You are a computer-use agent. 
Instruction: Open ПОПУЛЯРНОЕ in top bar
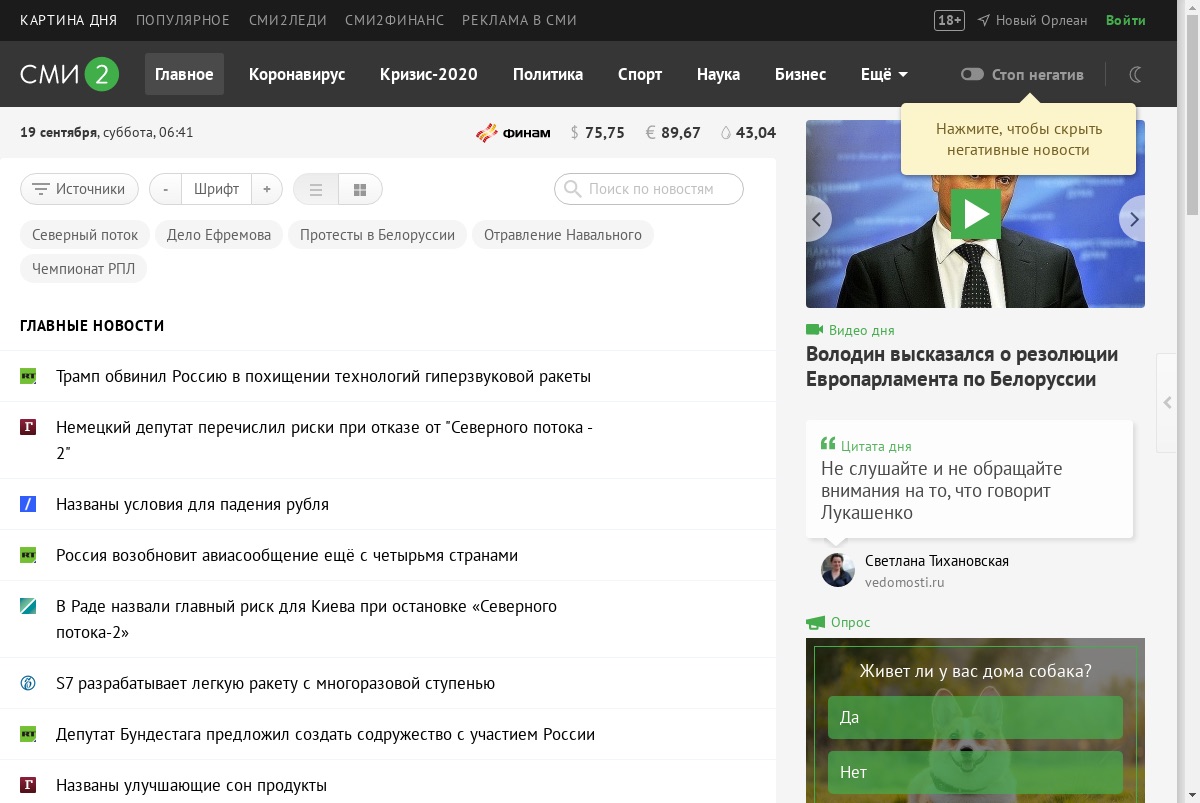point(183,20)
